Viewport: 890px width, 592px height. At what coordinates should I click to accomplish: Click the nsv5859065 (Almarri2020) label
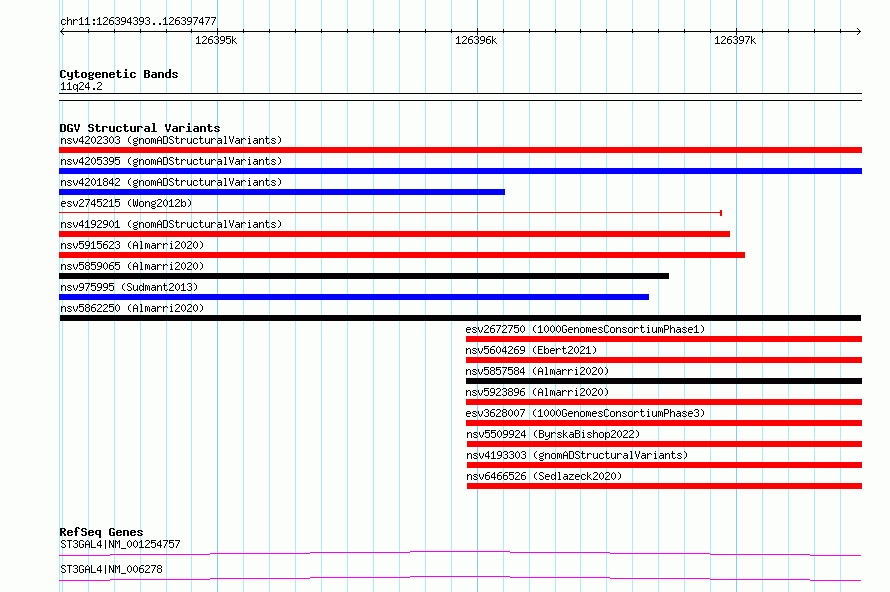(x=132, y=266)
